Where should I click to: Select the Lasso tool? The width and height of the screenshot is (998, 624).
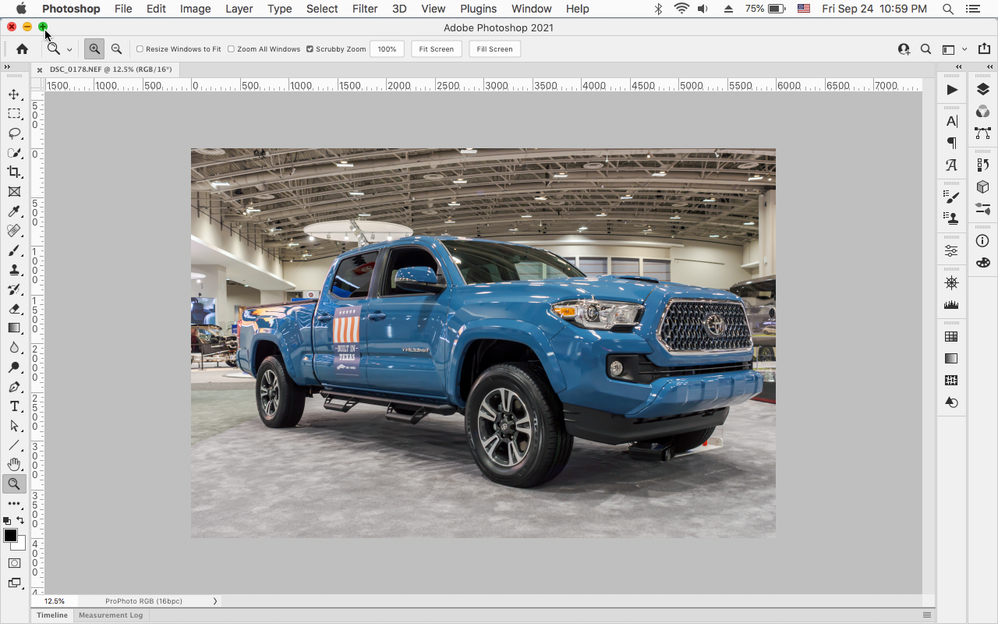[x=14, y=133]
